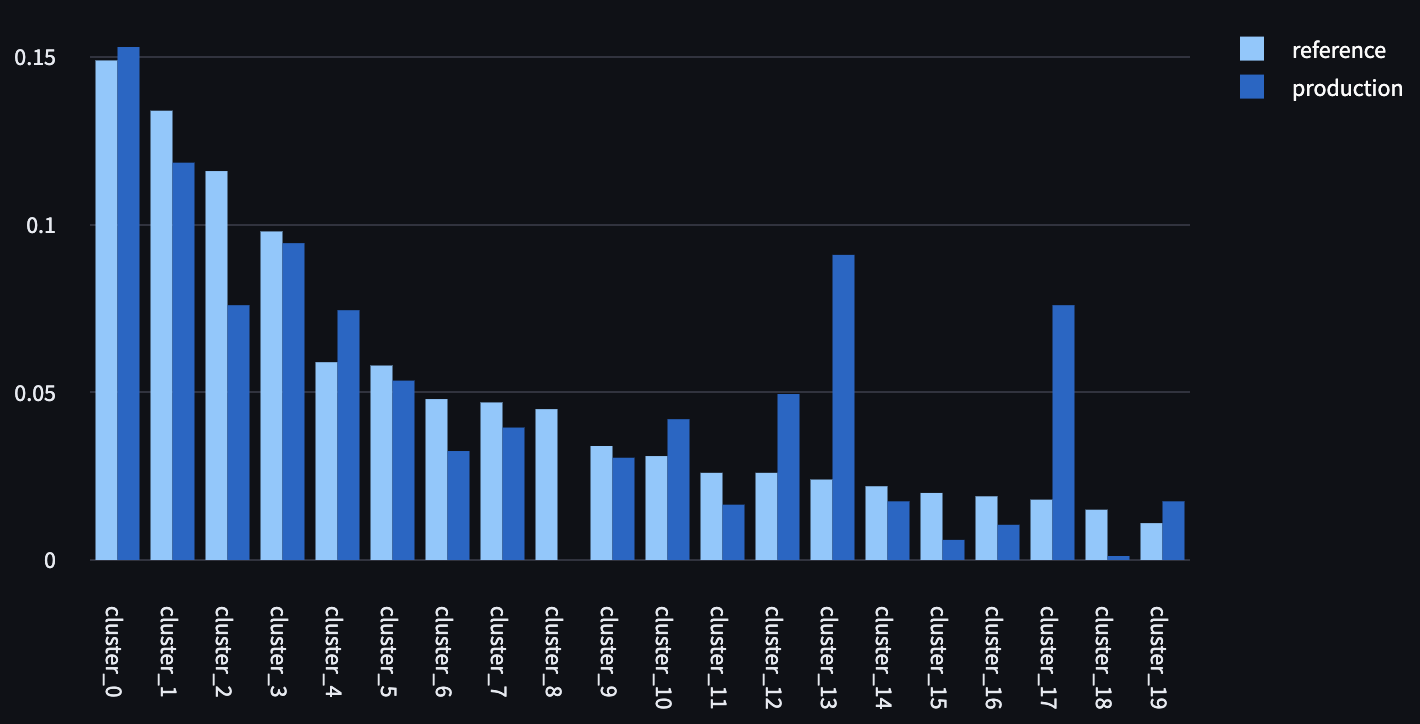Image resolution: width=1420 pixels, height=724 pixels.
Task: Click the production bar for cluster_2
Action: pyautogui.click(x=238, y=432)
